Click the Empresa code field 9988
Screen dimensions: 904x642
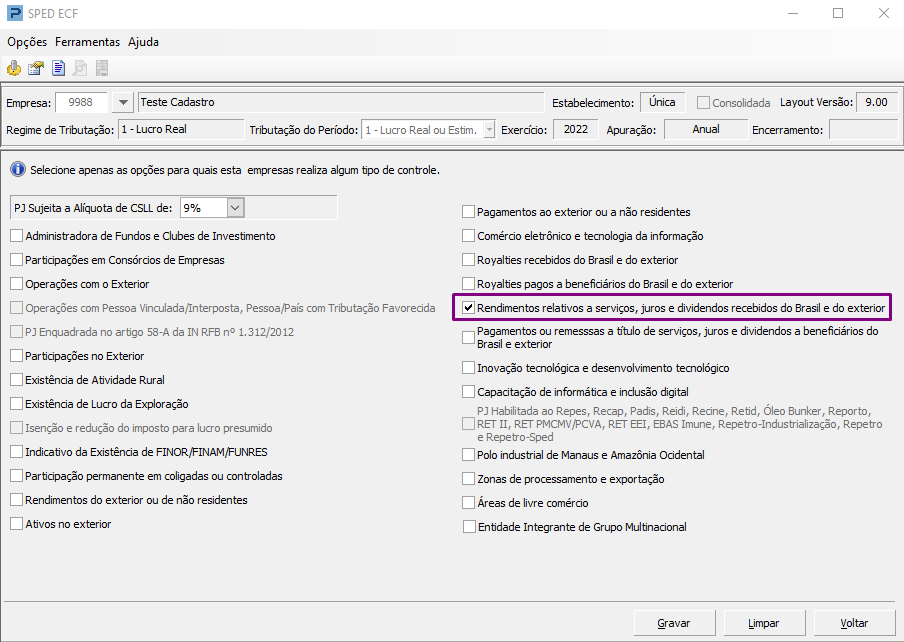(x=81, y=103)
